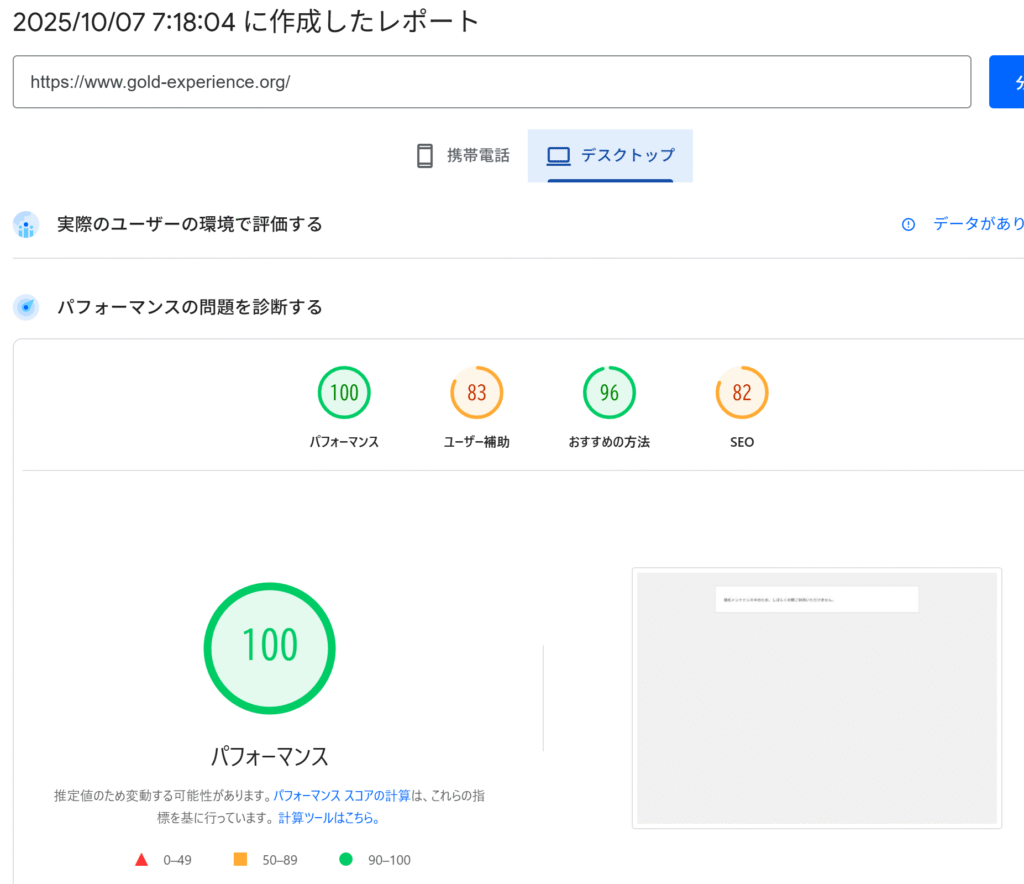Click the パフォーマンスの問題を診断する heading
Screen dimensions: 1024x884
(x=190, y=307)
